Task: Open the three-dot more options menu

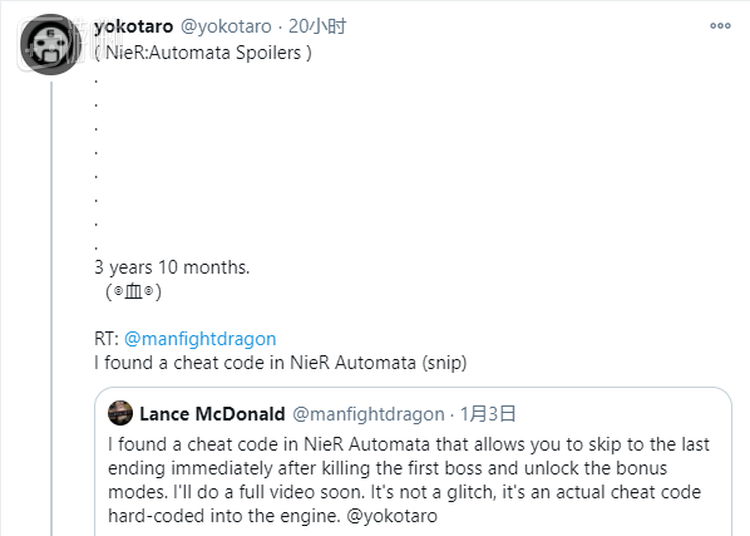Action: [x=722, y=27]
